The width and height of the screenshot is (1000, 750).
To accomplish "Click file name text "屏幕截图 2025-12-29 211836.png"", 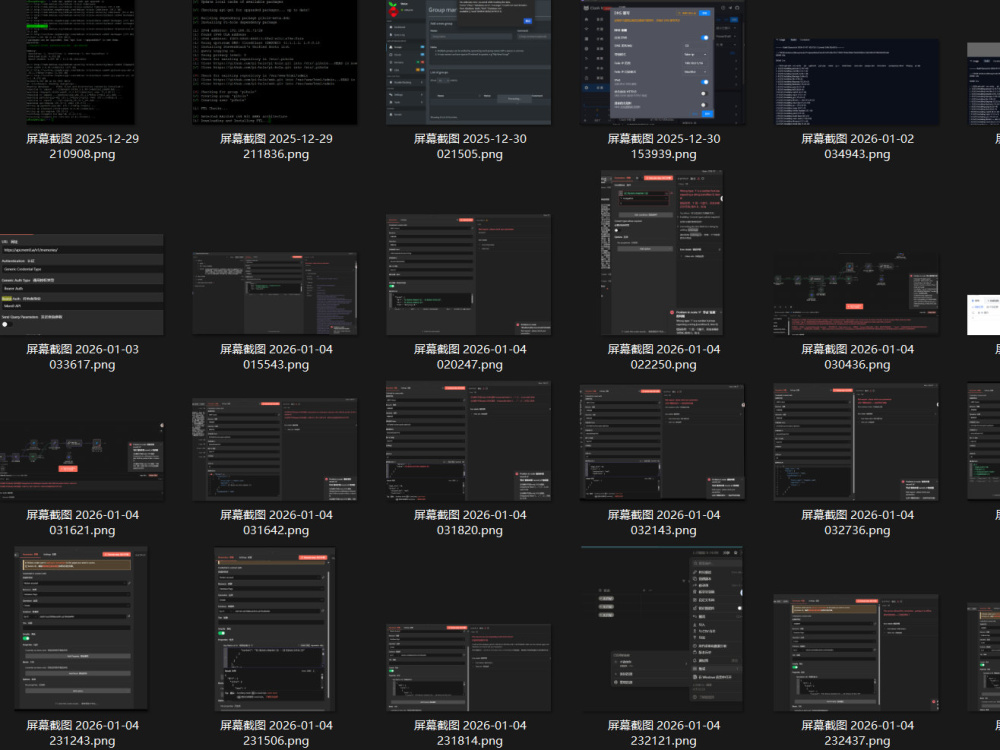I will point(276,146).
